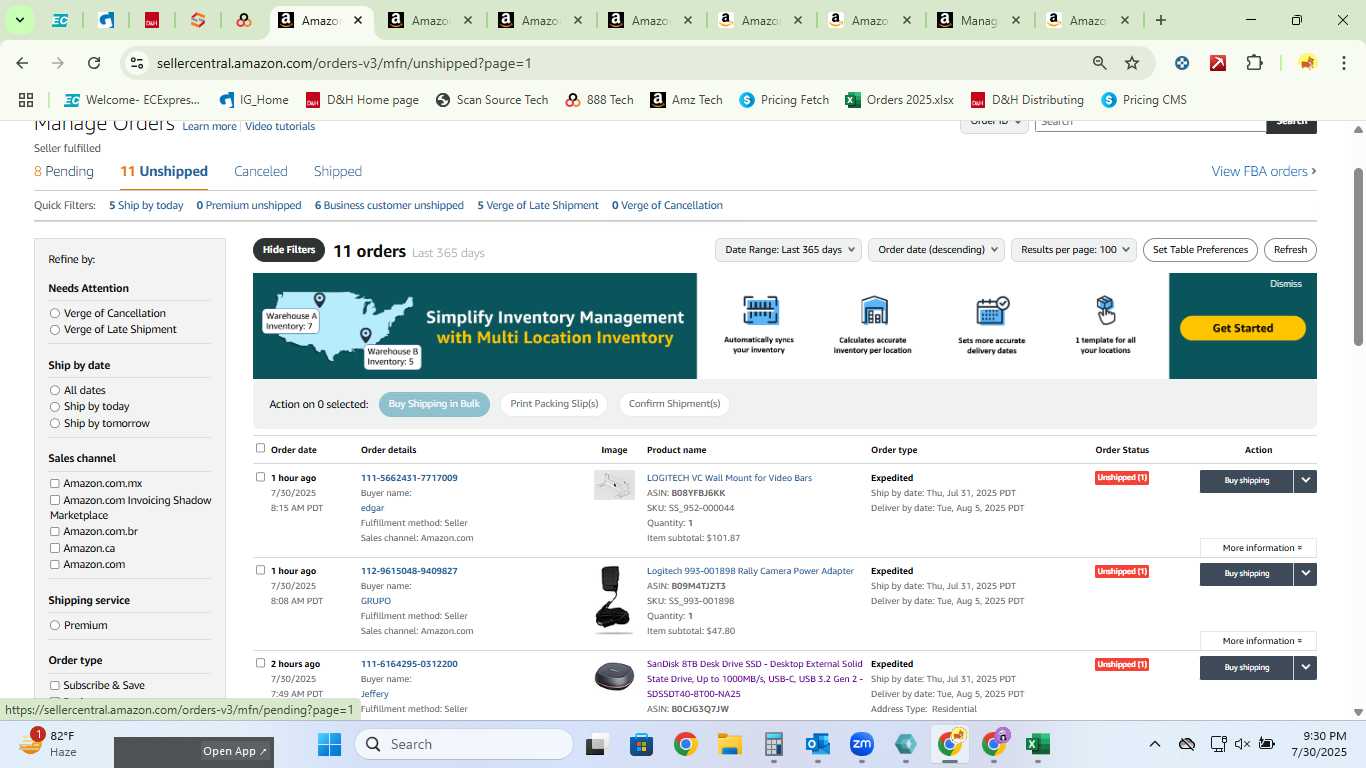Open Excel from the taskbar
This screenshot has height=768, width=1366.
1037,744
